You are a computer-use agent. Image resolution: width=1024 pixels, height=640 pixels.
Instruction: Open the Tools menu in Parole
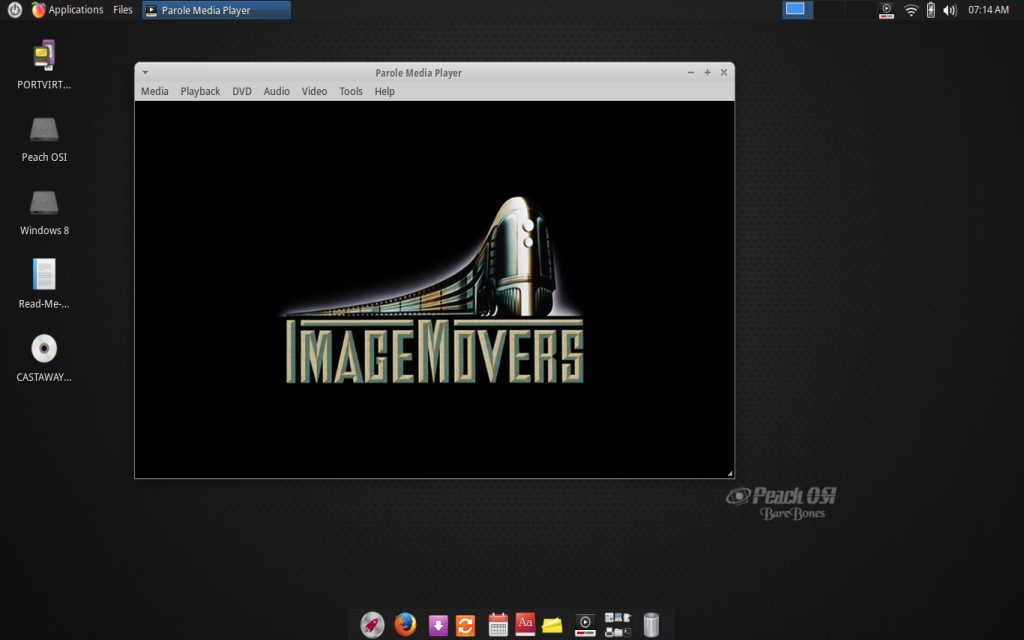click(350, 91)
